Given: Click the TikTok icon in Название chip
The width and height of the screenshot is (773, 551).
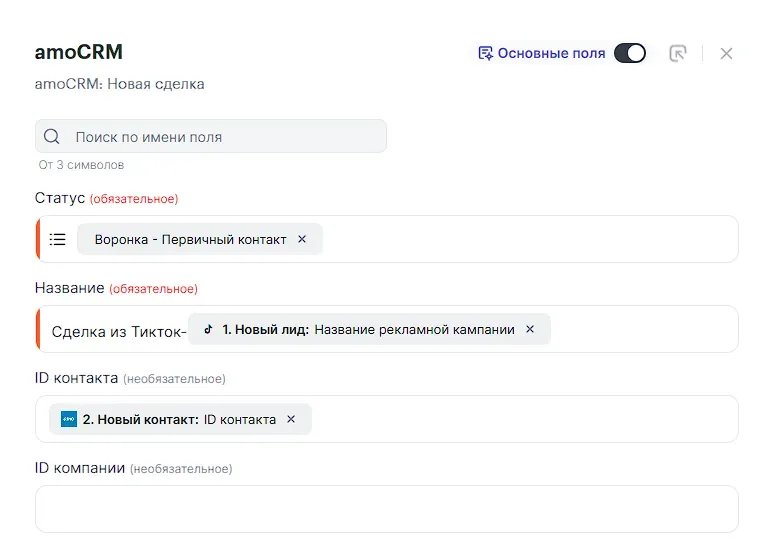Looking at the screenshot, I should (x=209, y=329).
